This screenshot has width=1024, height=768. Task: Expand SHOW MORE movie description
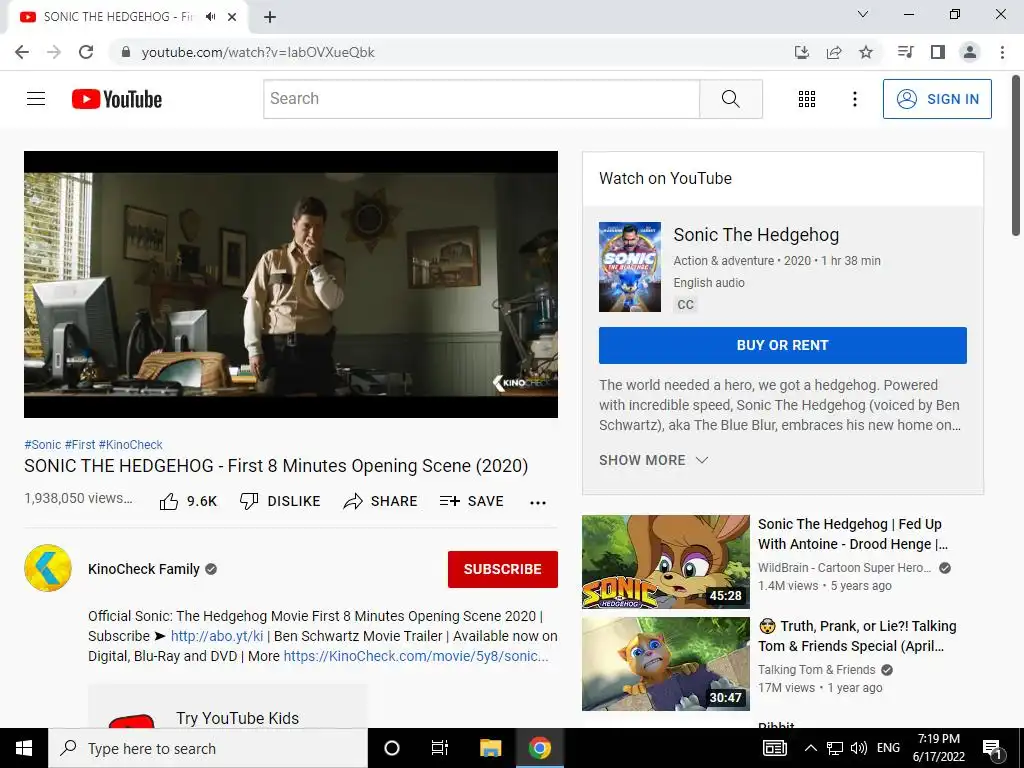click(x=653, y=460)
